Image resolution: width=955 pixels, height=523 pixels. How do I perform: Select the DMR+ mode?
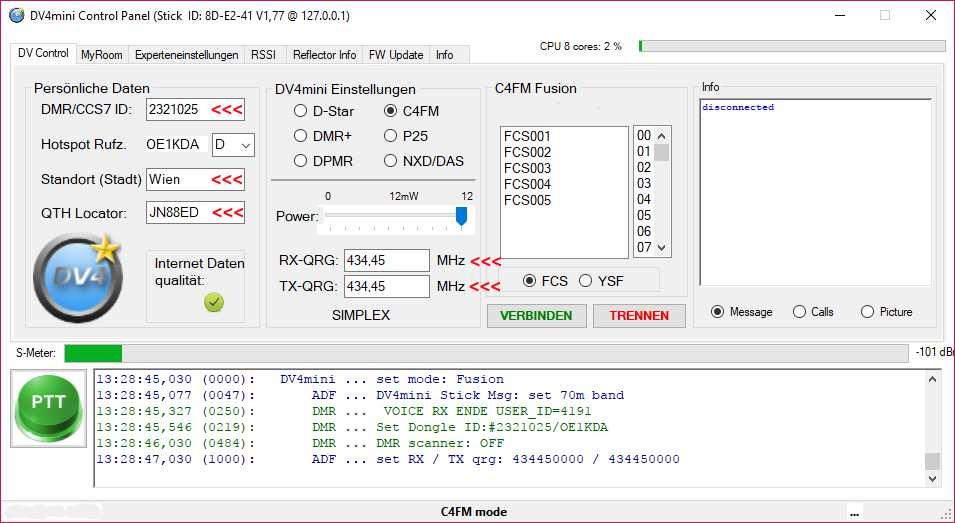[x=323, y=136]
